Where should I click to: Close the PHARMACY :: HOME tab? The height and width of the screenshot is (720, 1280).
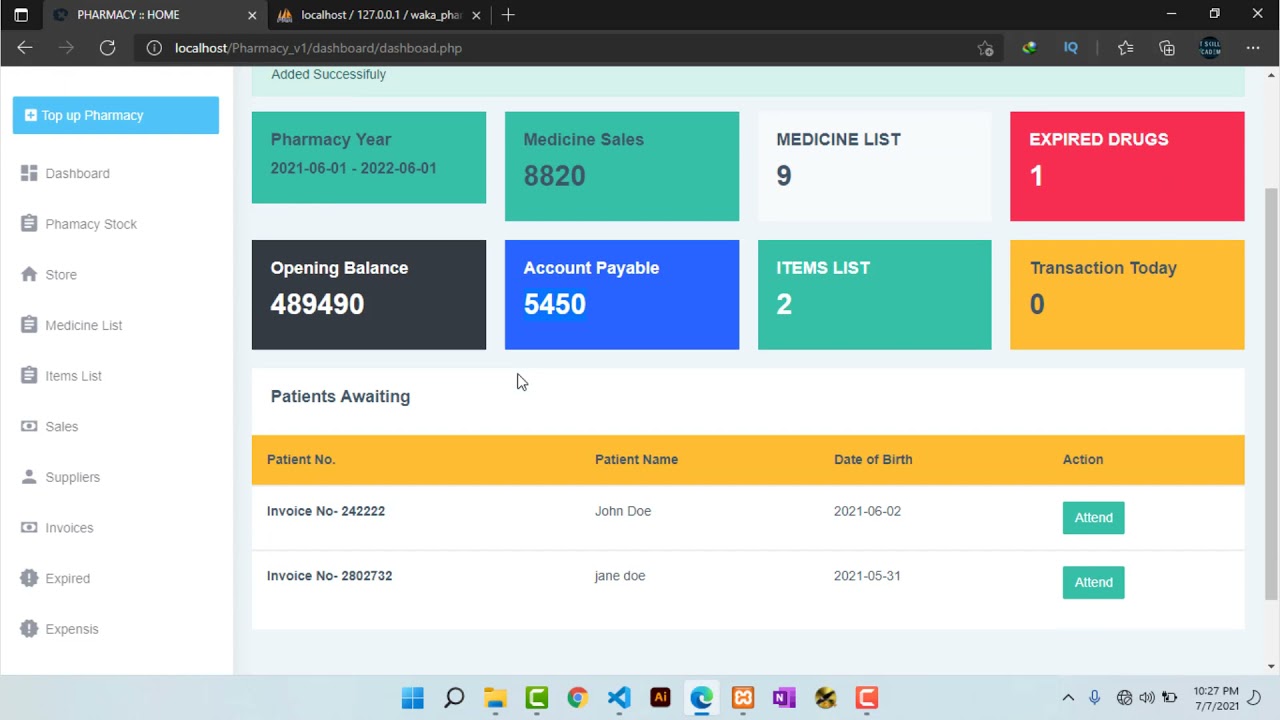(252, 15)
